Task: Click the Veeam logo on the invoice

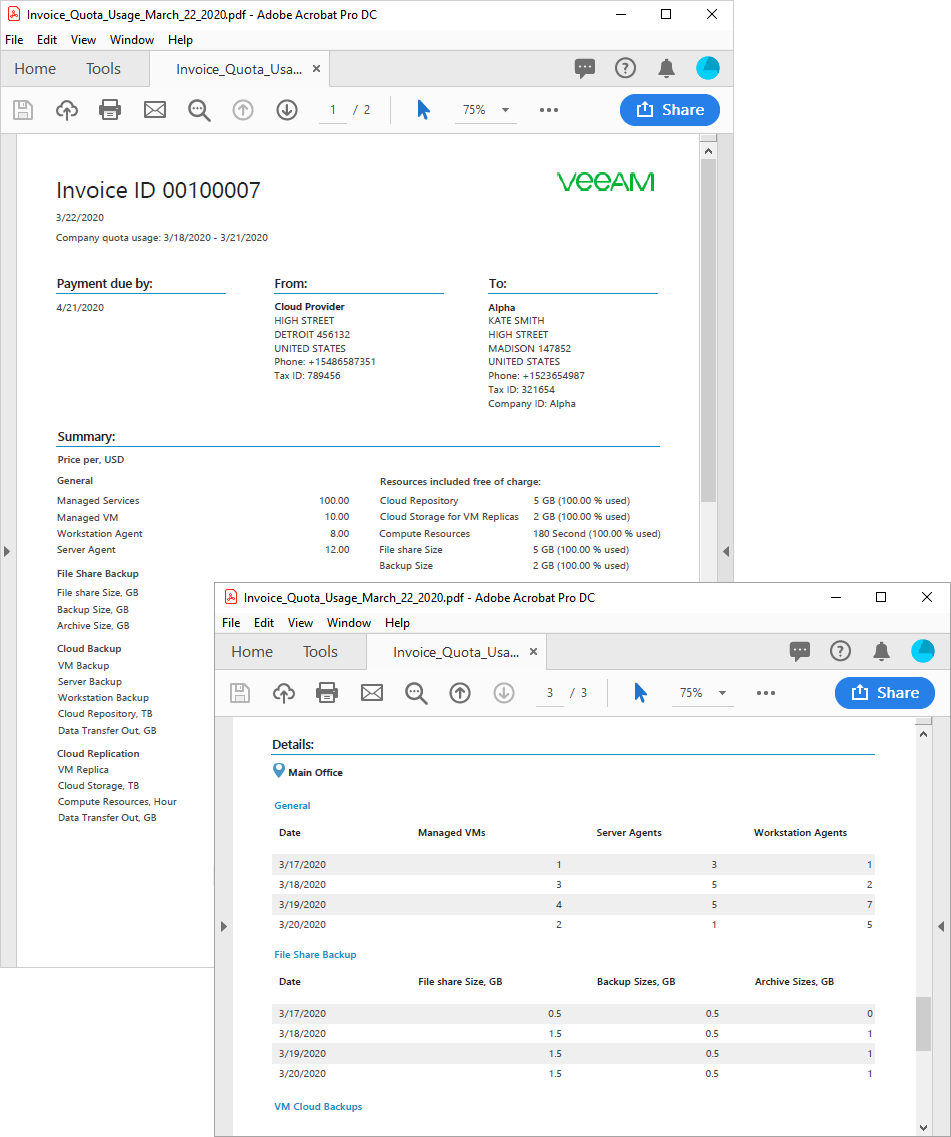Action: [606, 181]
